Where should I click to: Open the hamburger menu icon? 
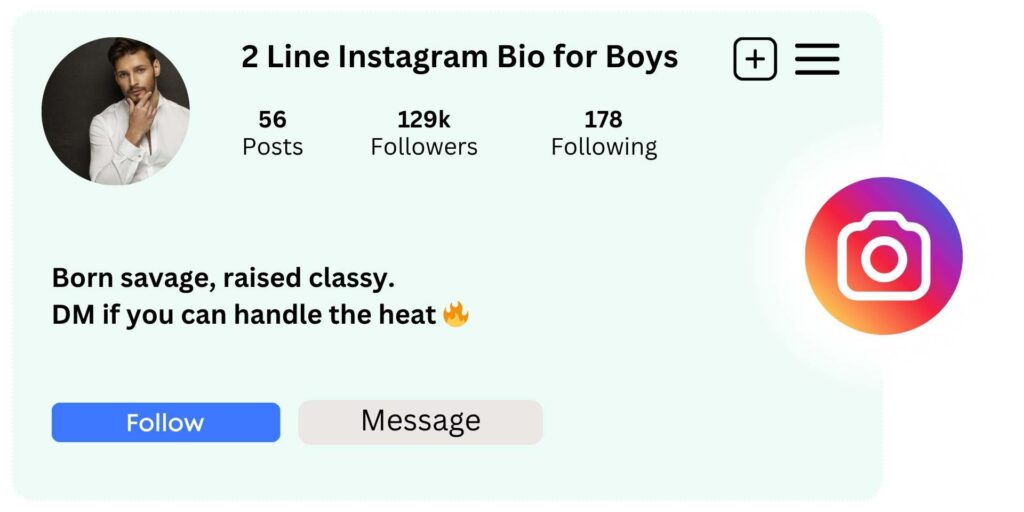tap(817, 60)
